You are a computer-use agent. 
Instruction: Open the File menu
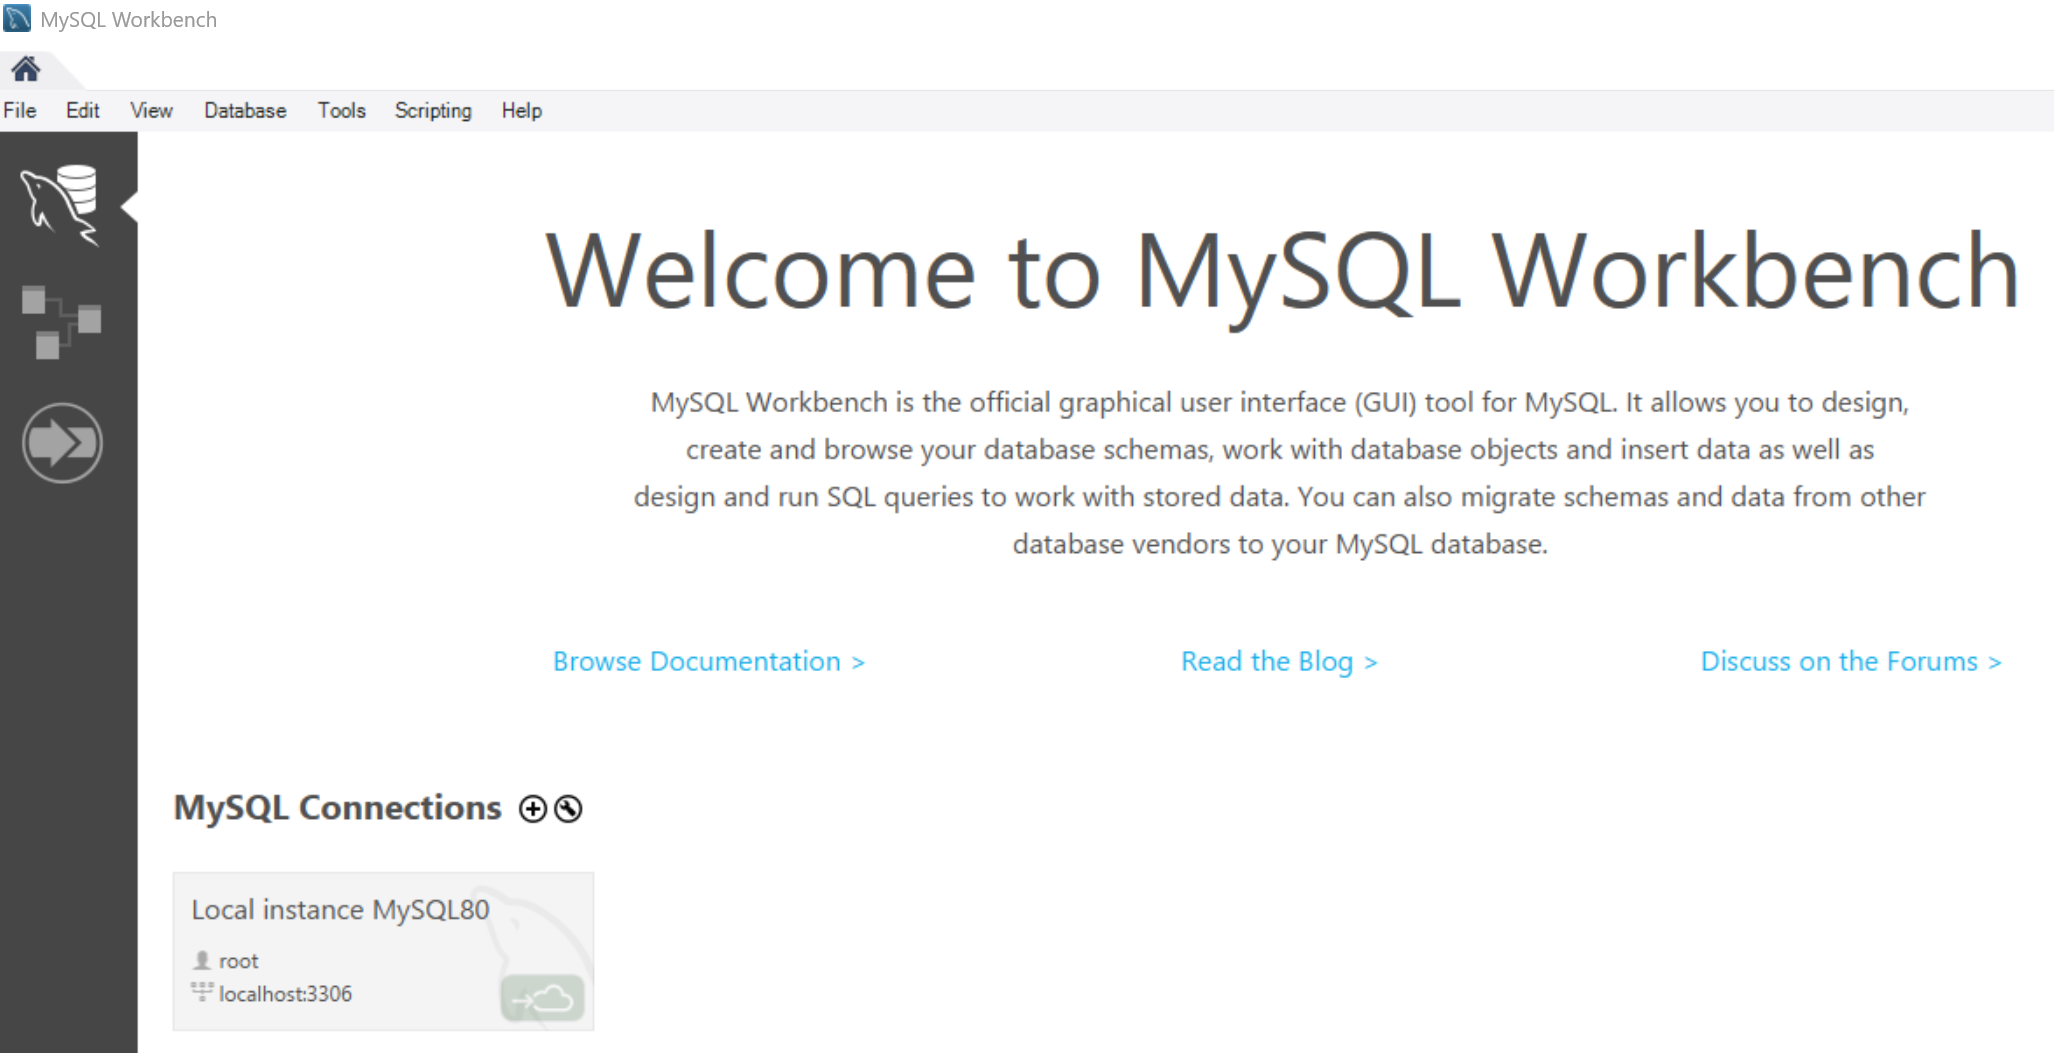(20, 111)
